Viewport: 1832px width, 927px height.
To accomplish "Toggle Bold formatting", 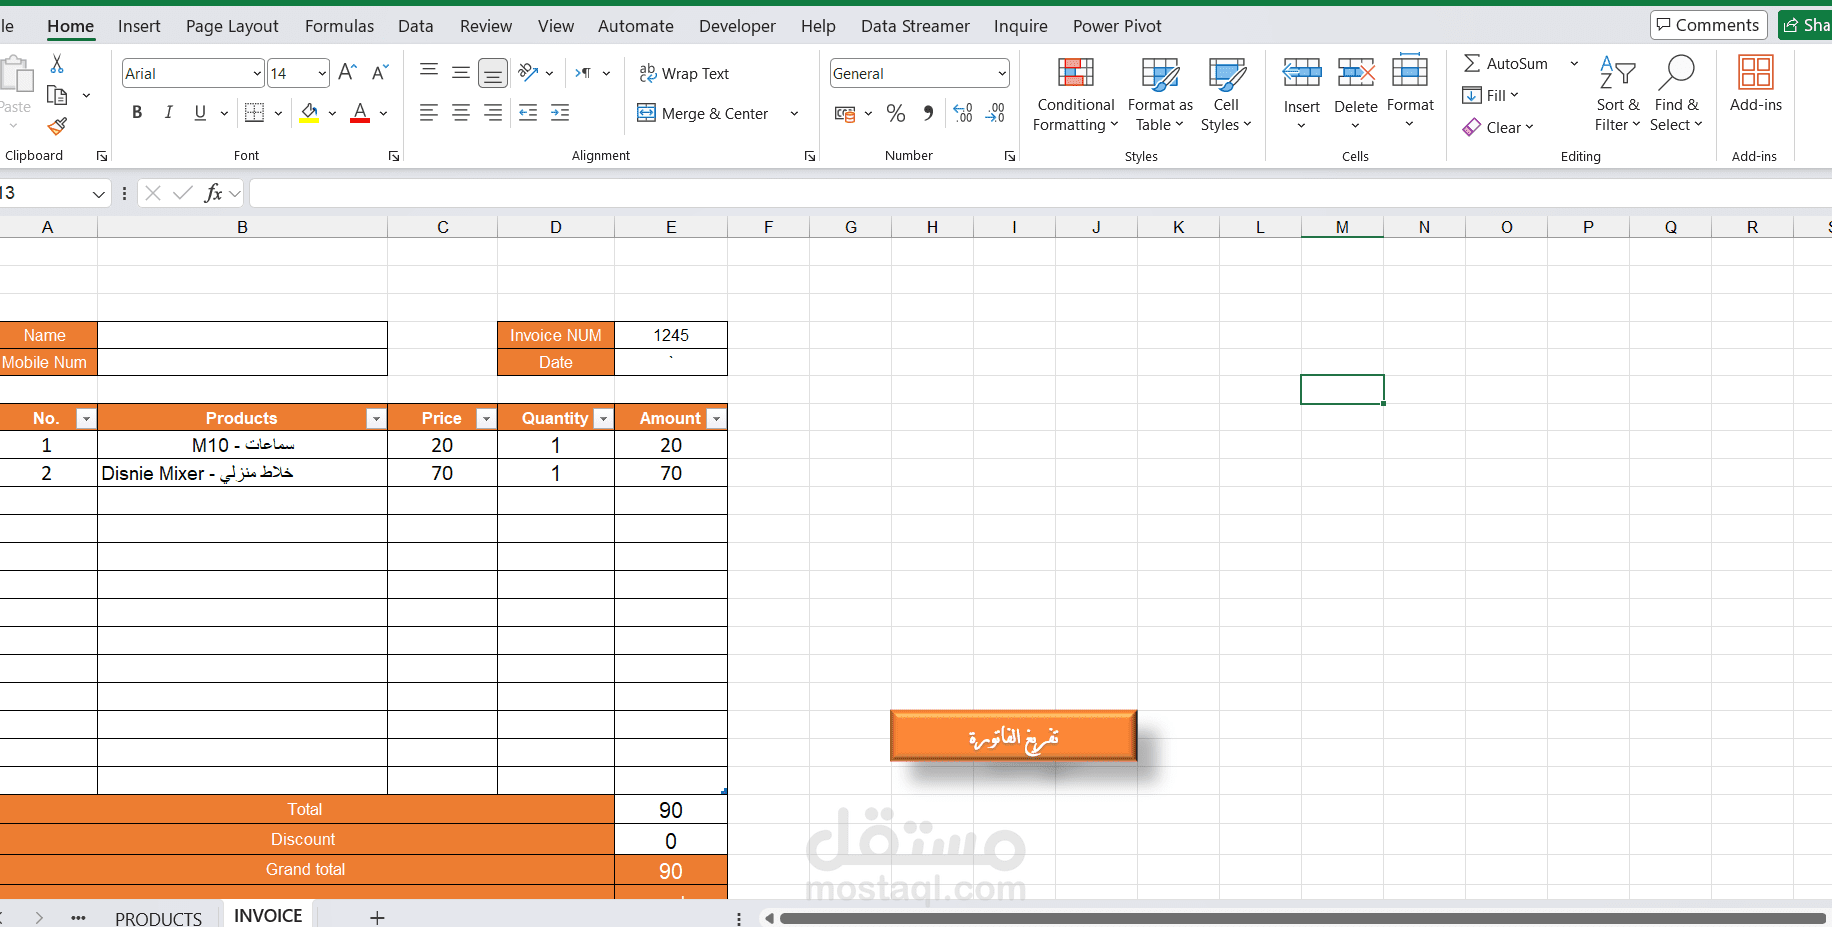I will (x=137, y=113).
